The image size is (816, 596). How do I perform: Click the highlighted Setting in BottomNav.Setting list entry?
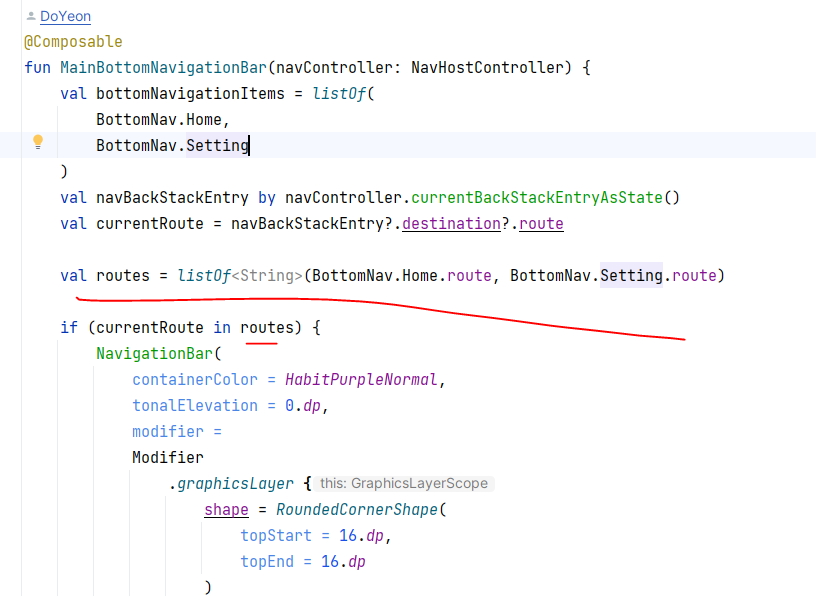[218, 146]
